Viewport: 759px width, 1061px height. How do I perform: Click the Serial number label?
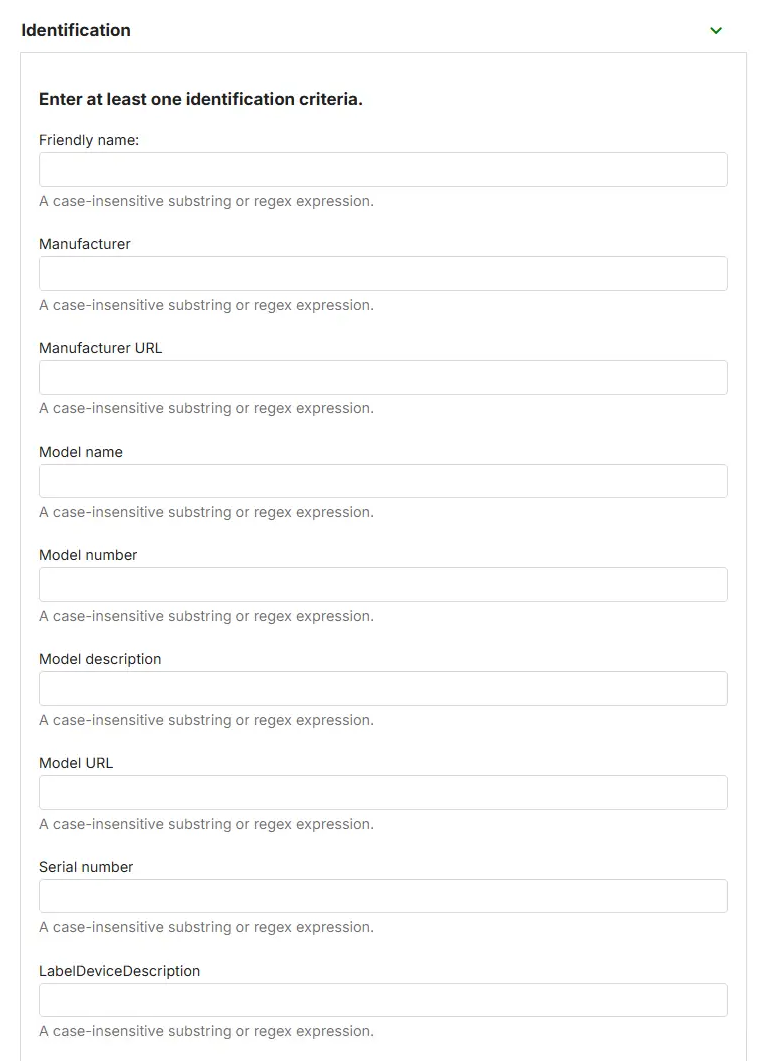[85, 867]
